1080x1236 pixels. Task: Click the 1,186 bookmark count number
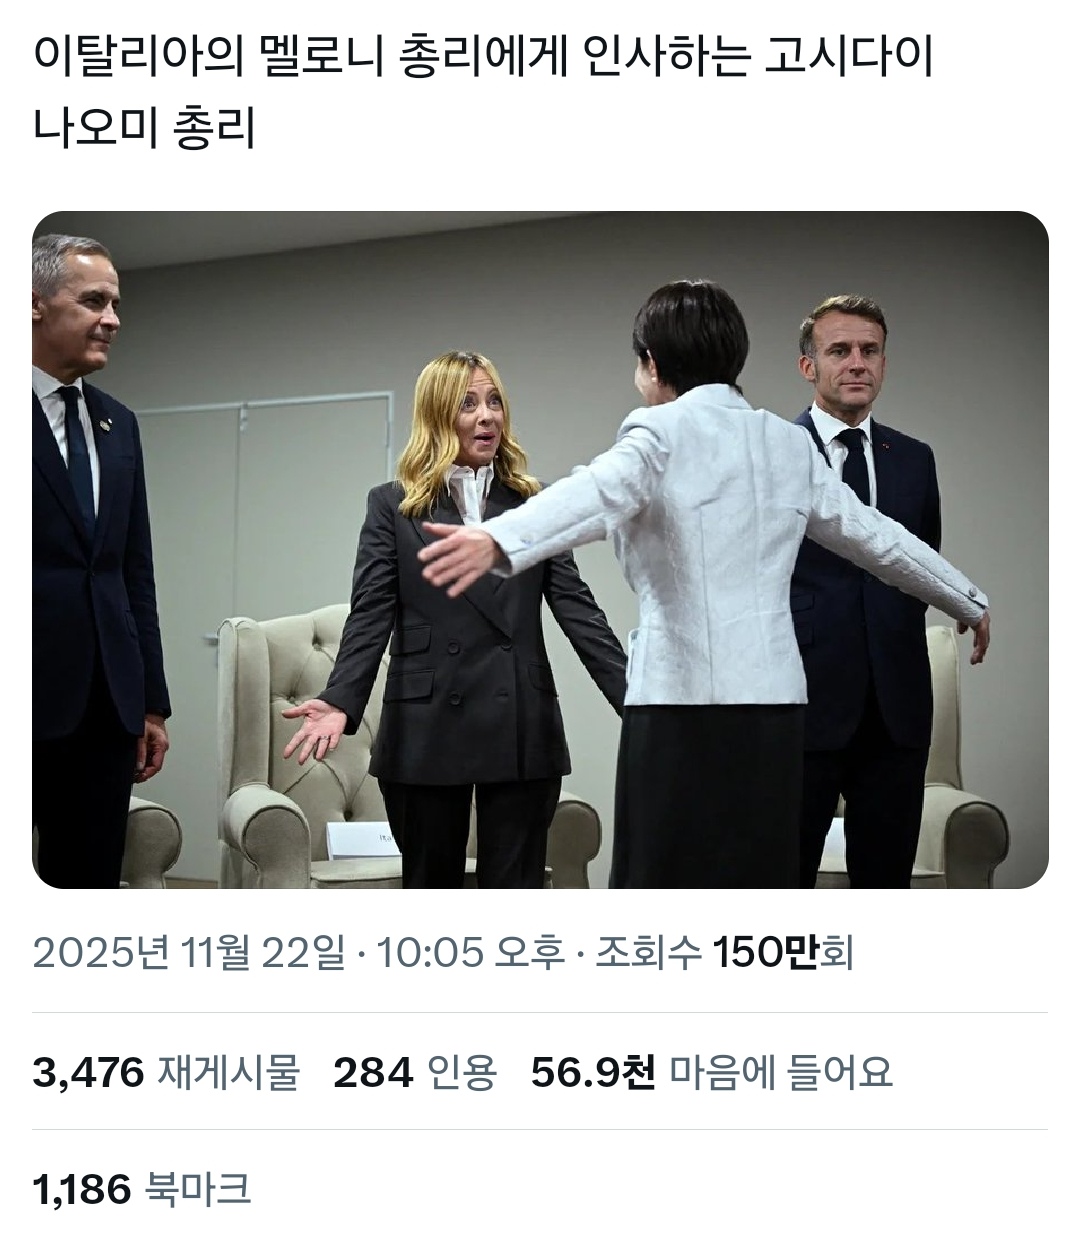tap(81, 1189)
